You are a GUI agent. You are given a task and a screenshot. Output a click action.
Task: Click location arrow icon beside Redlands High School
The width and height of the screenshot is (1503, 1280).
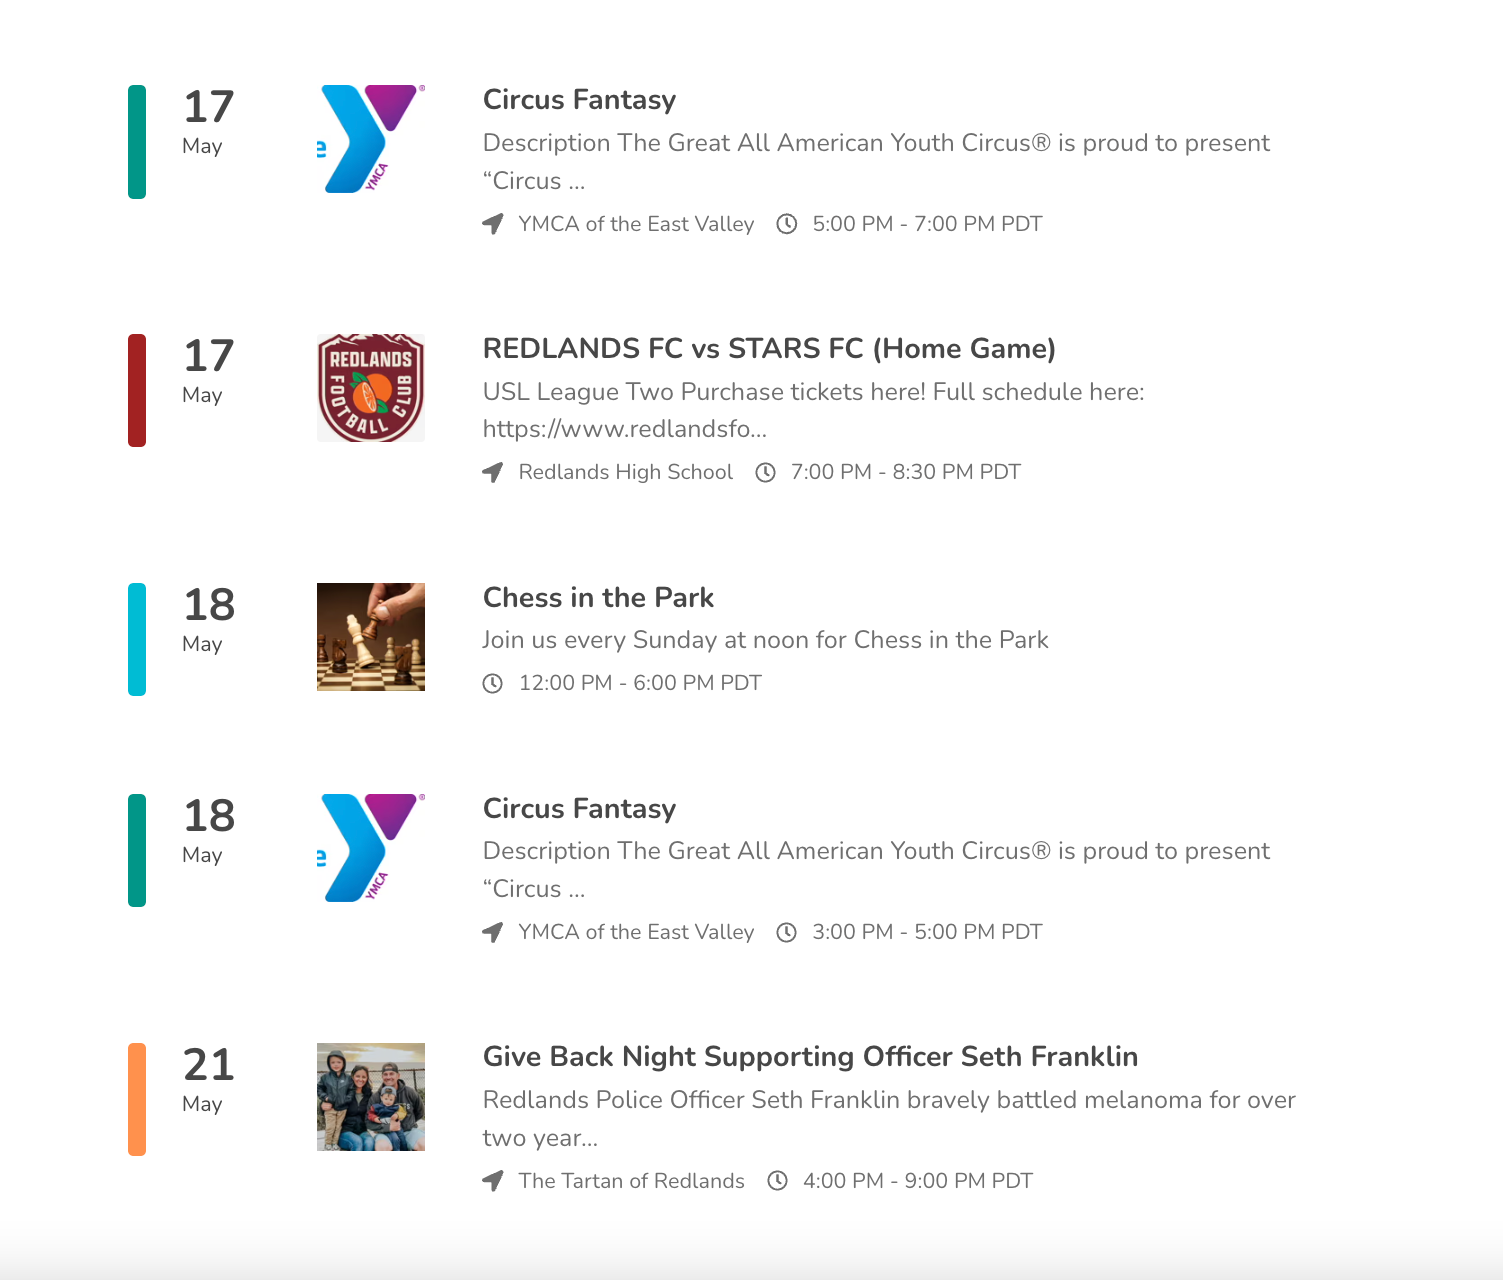(493, 472)
